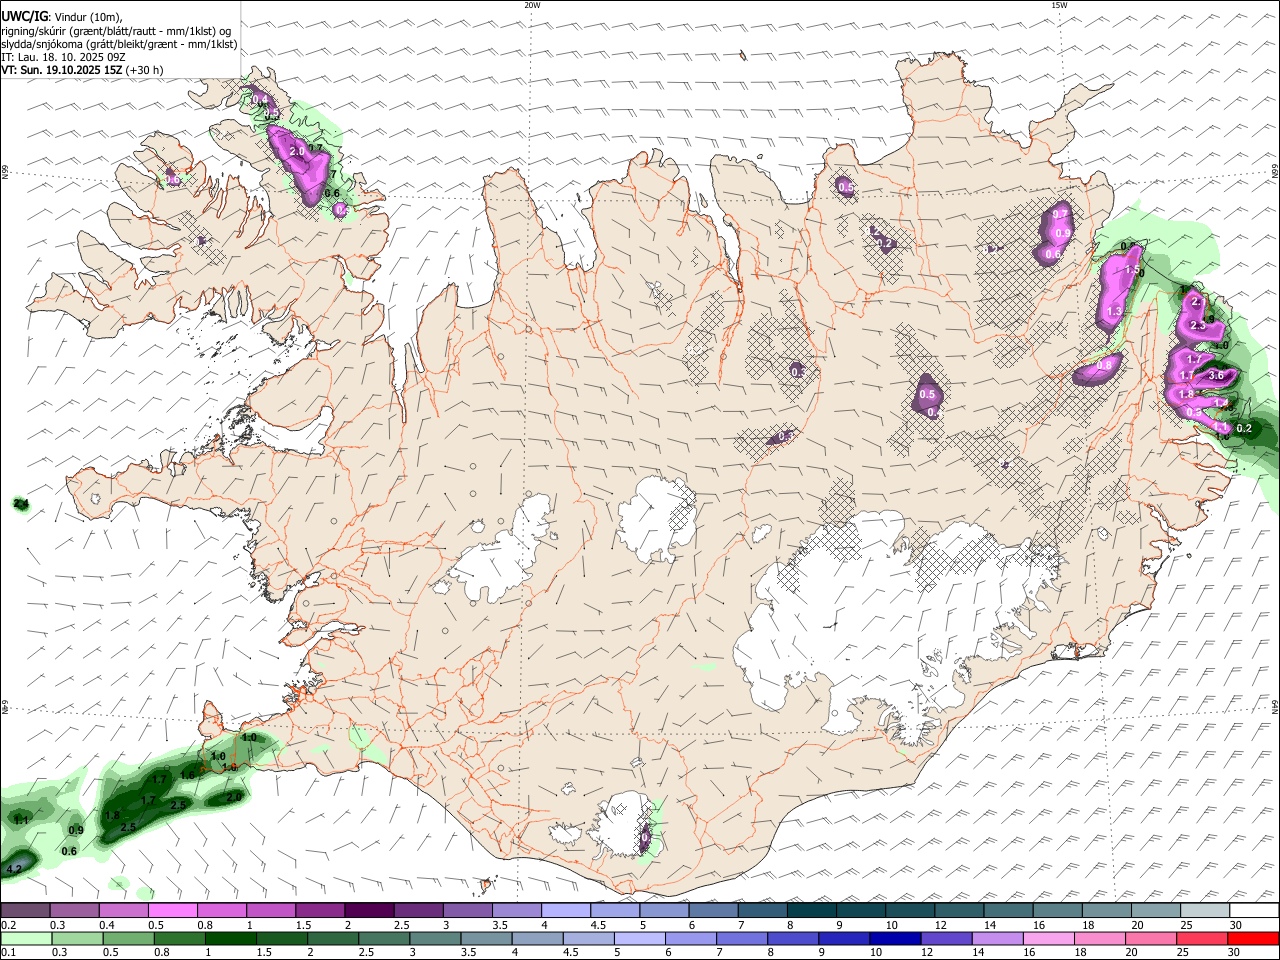
Task: Click the "0.1" label in the rain scale
Action: [x=7, y=953]
